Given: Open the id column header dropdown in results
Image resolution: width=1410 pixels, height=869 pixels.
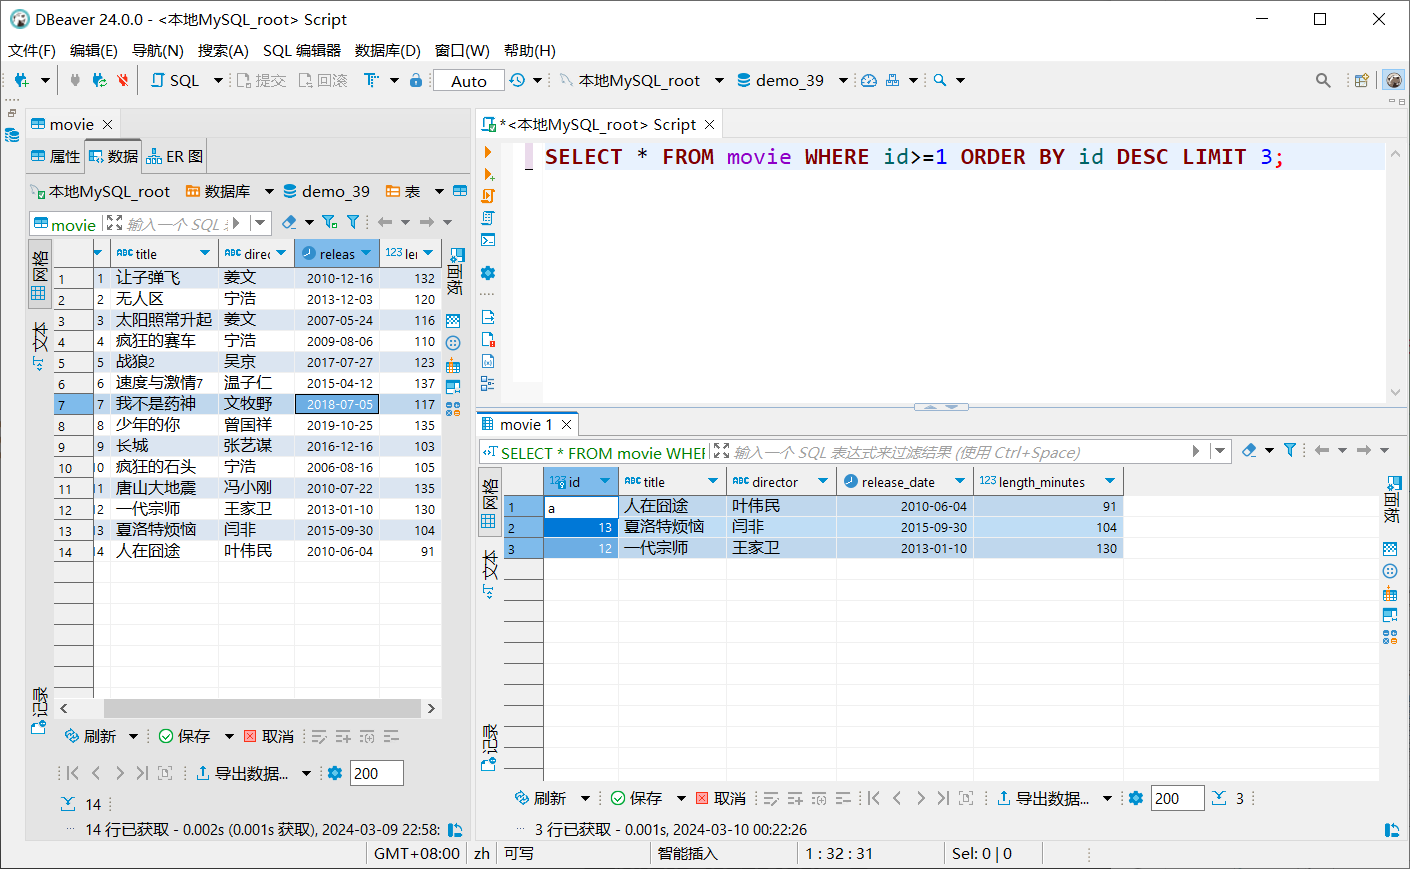Looking at the screenshot, I should tap(605, 481).
